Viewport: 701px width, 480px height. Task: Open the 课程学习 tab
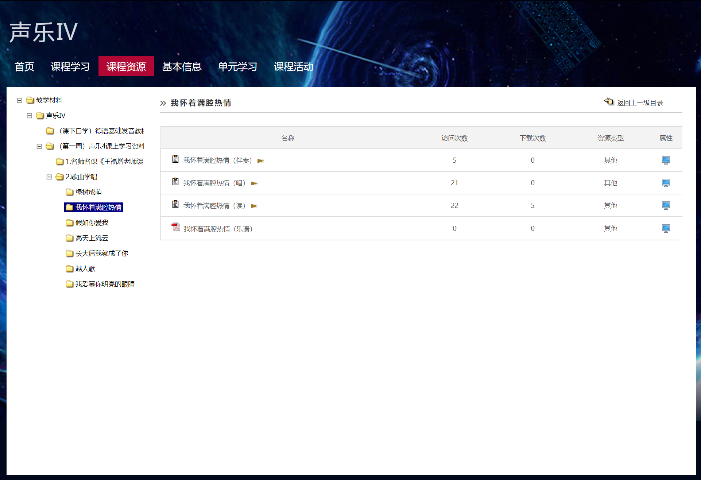70,67
